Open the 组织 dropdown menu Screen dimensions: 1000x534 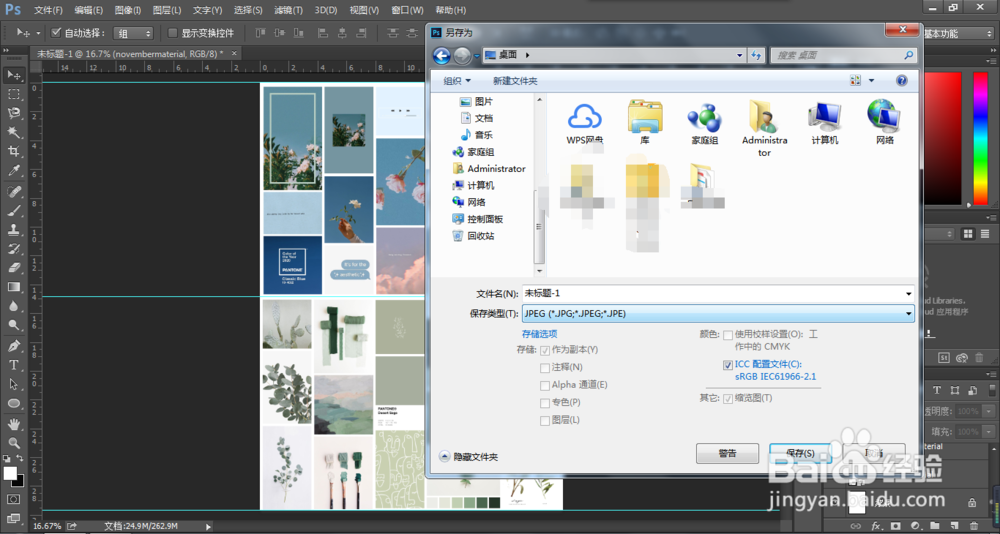pyautogui.click(x=457, y=81)
